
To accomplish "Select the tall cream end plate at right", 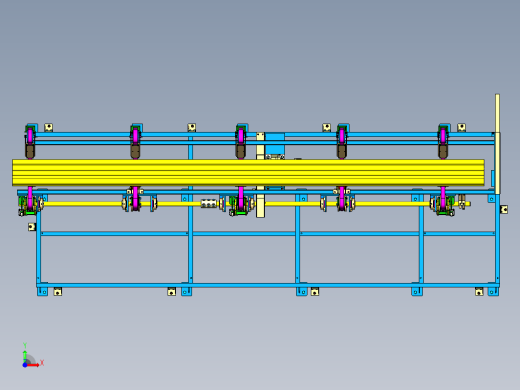I will (x=497, y=144).
